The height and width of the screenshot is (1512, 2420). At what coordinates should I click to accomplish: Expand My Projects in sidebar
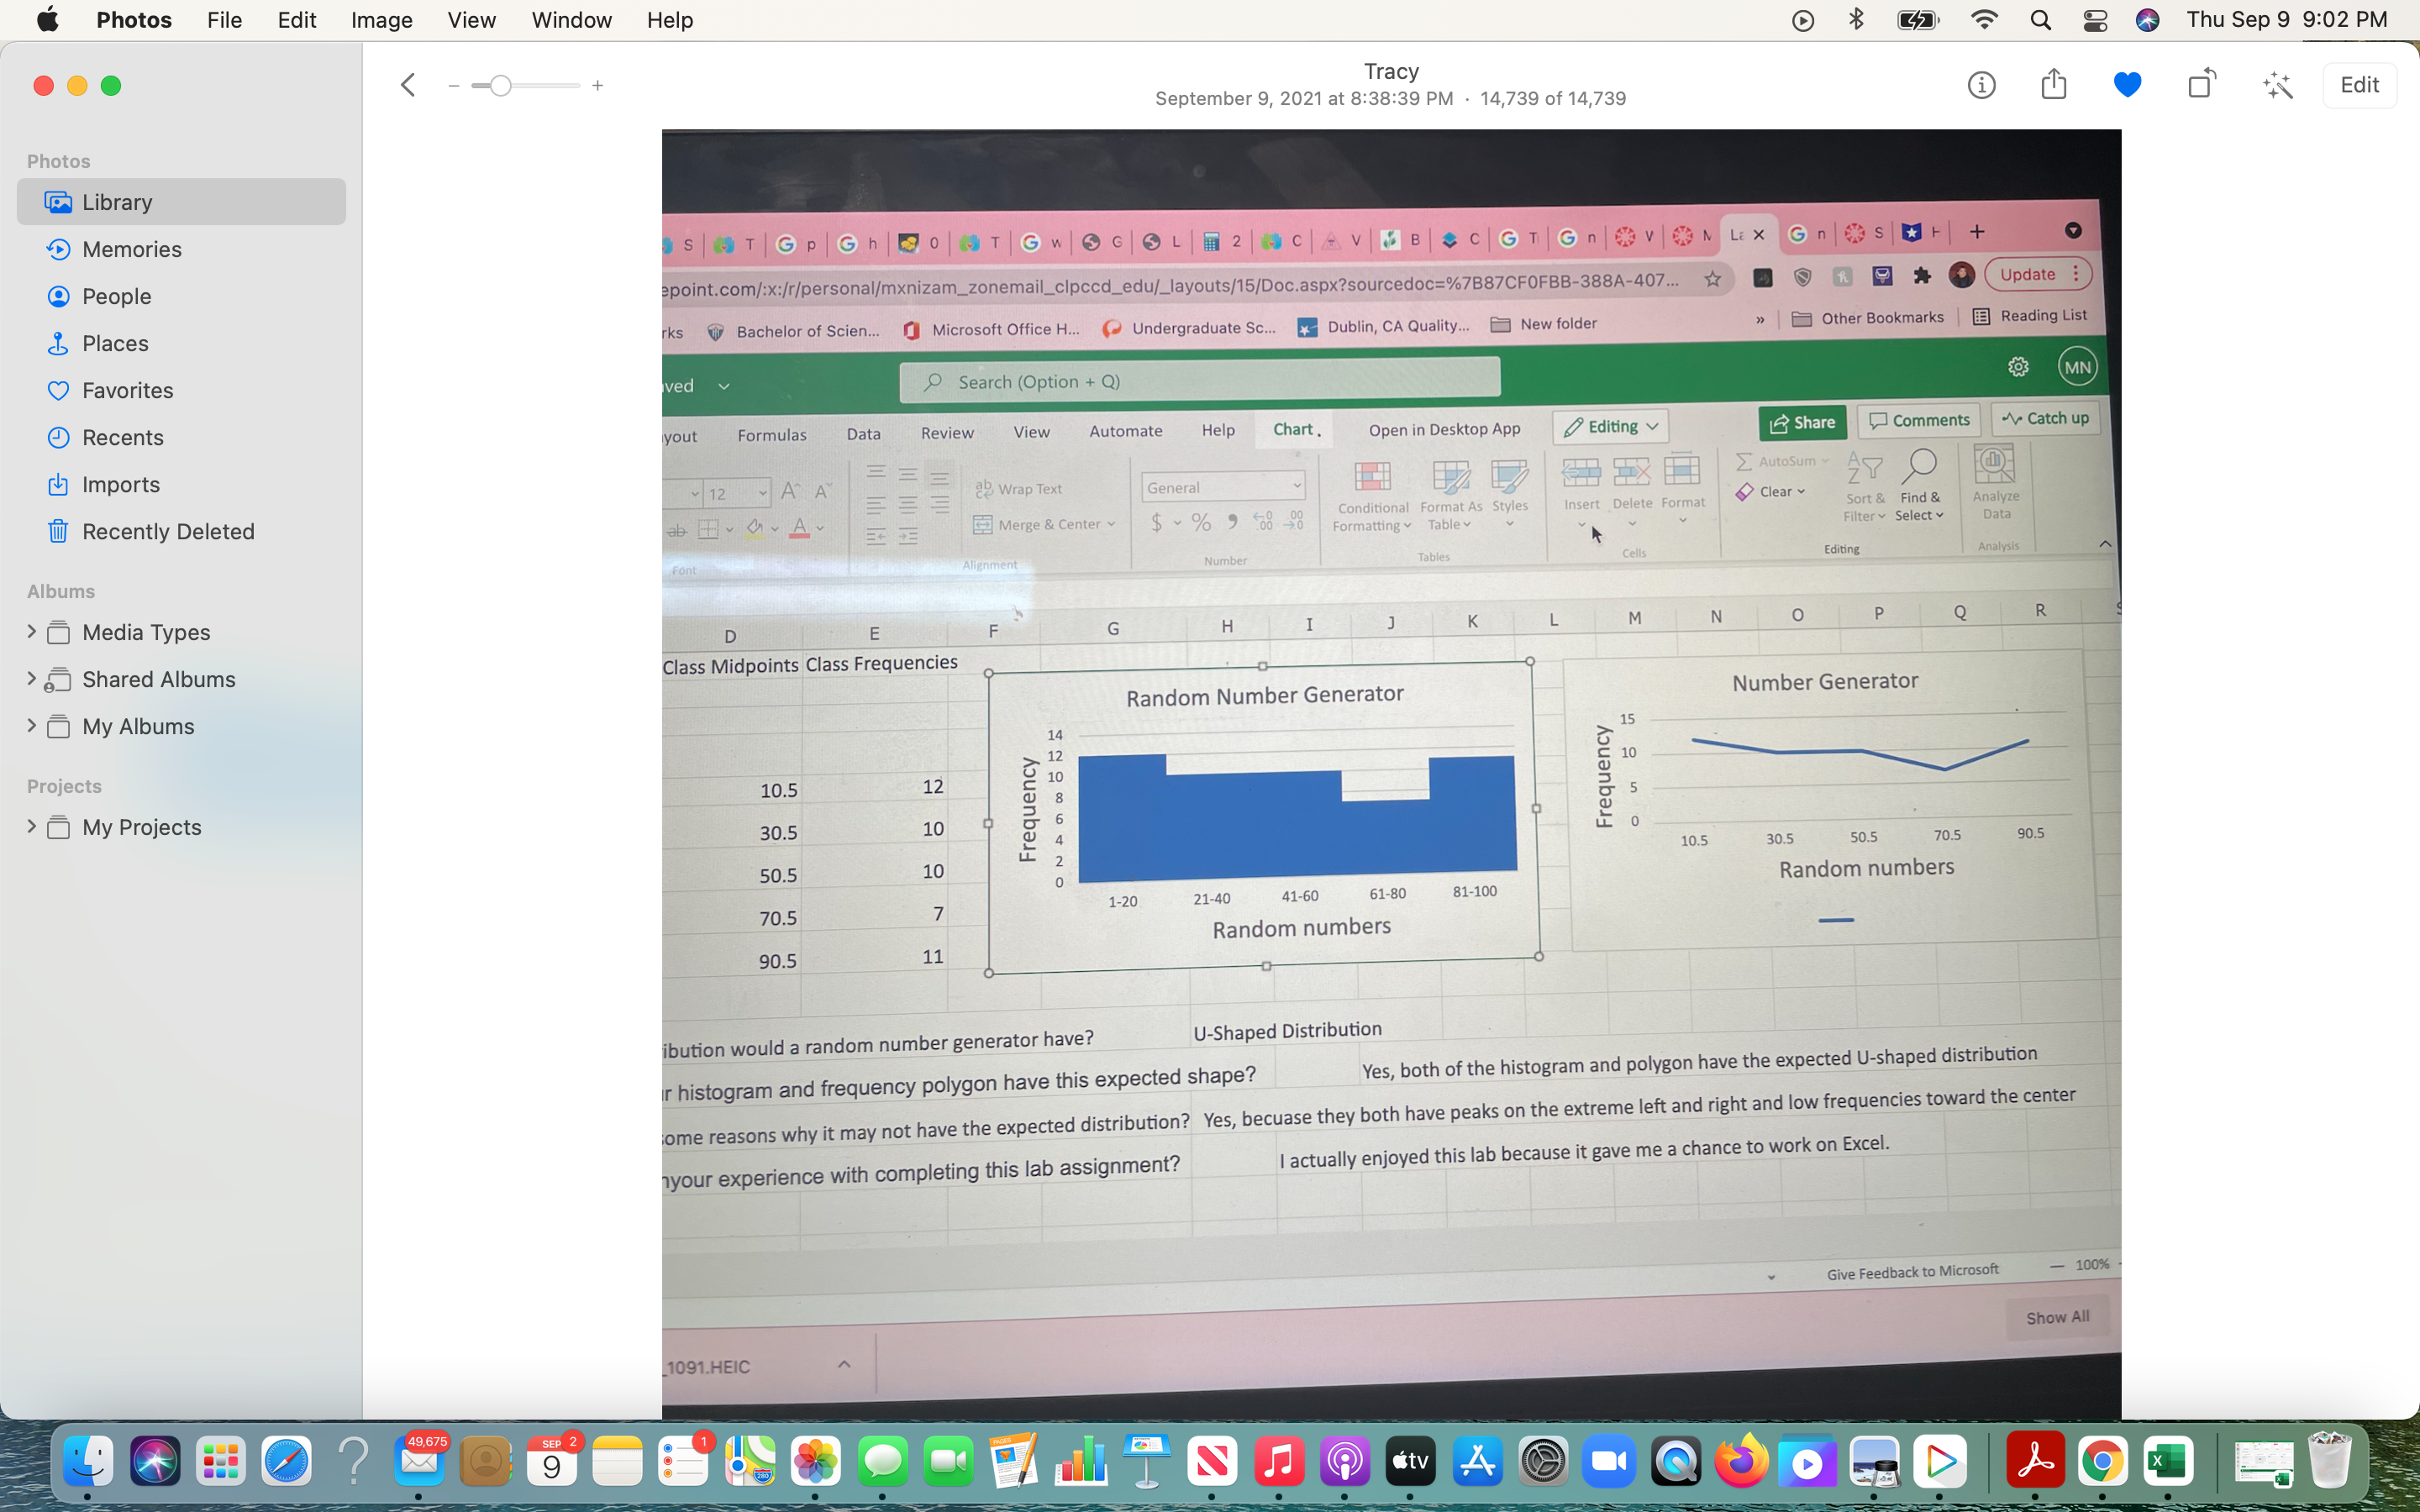point(31,826)
